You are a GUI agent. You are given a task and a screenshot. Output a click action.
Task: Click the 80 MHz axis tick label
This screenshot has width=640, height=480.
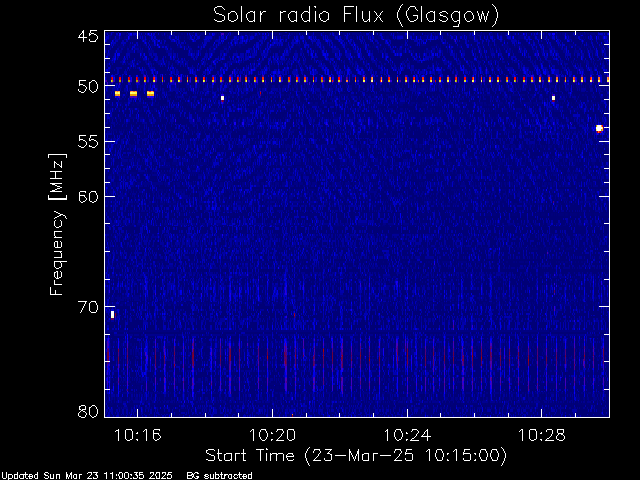click(88, 411)
